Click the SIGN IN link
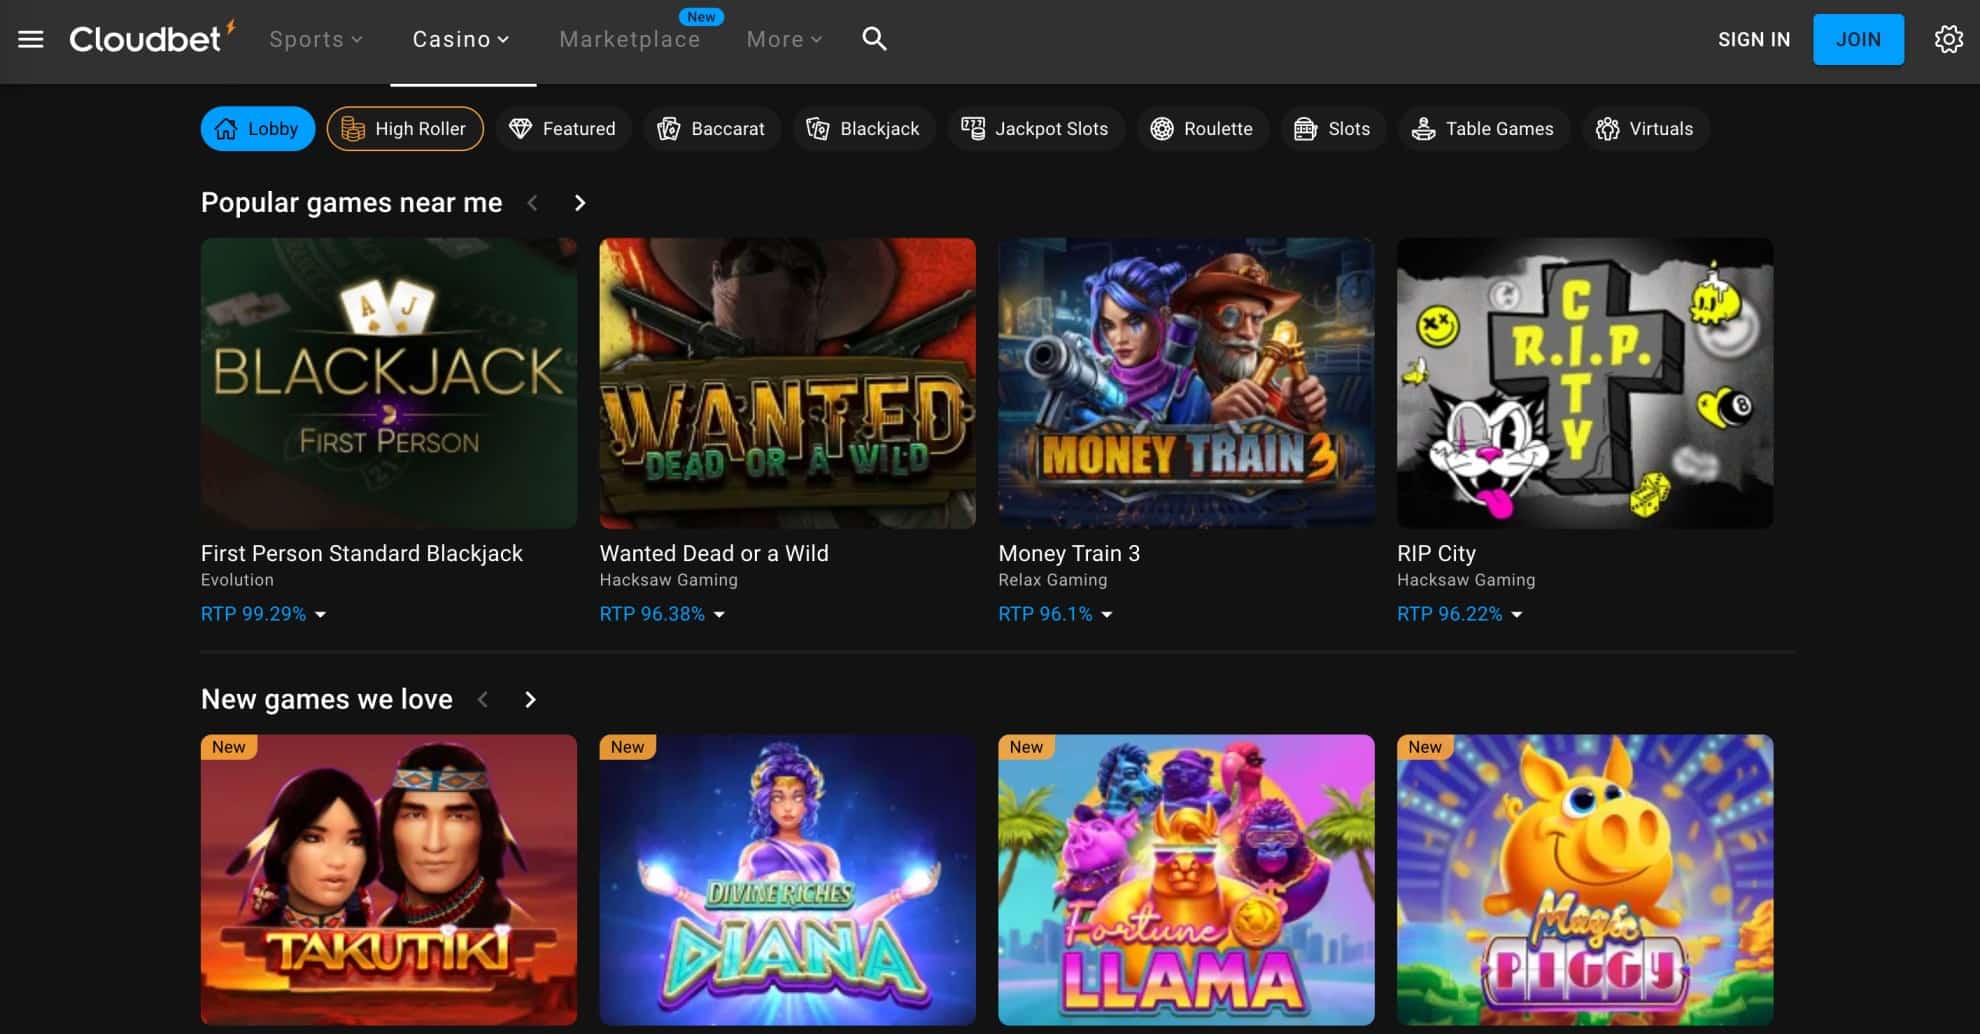1980x1034 pixels. (1754, 39)
